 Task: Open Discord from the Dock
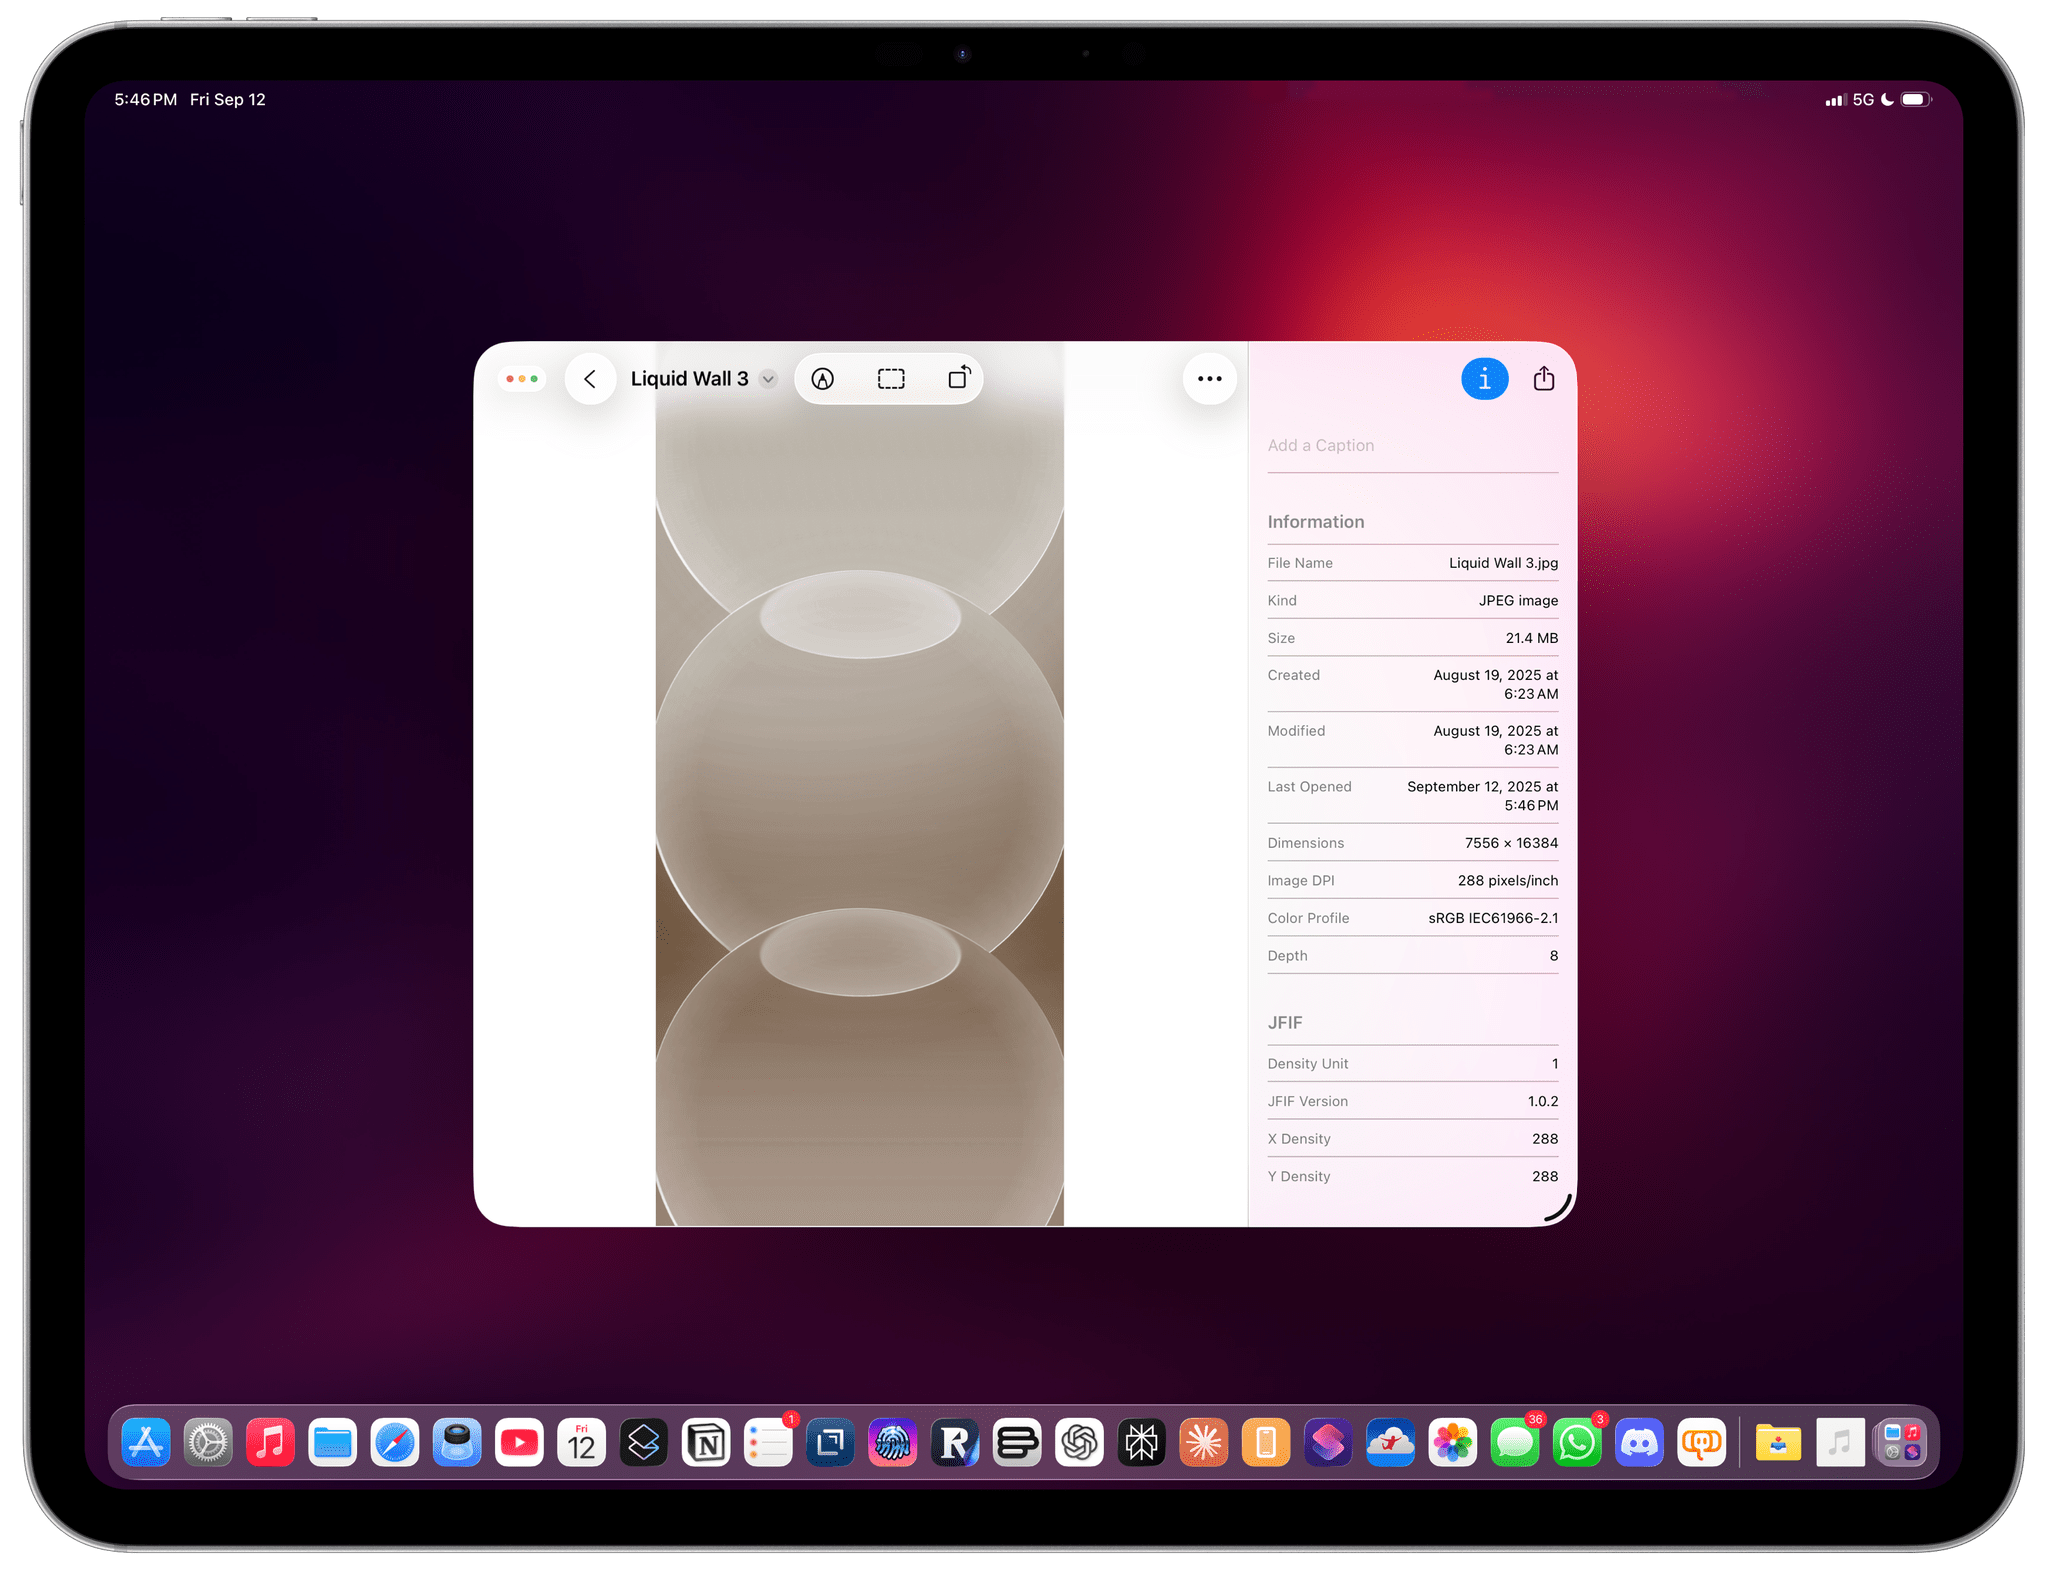tap(1640, 1443)
